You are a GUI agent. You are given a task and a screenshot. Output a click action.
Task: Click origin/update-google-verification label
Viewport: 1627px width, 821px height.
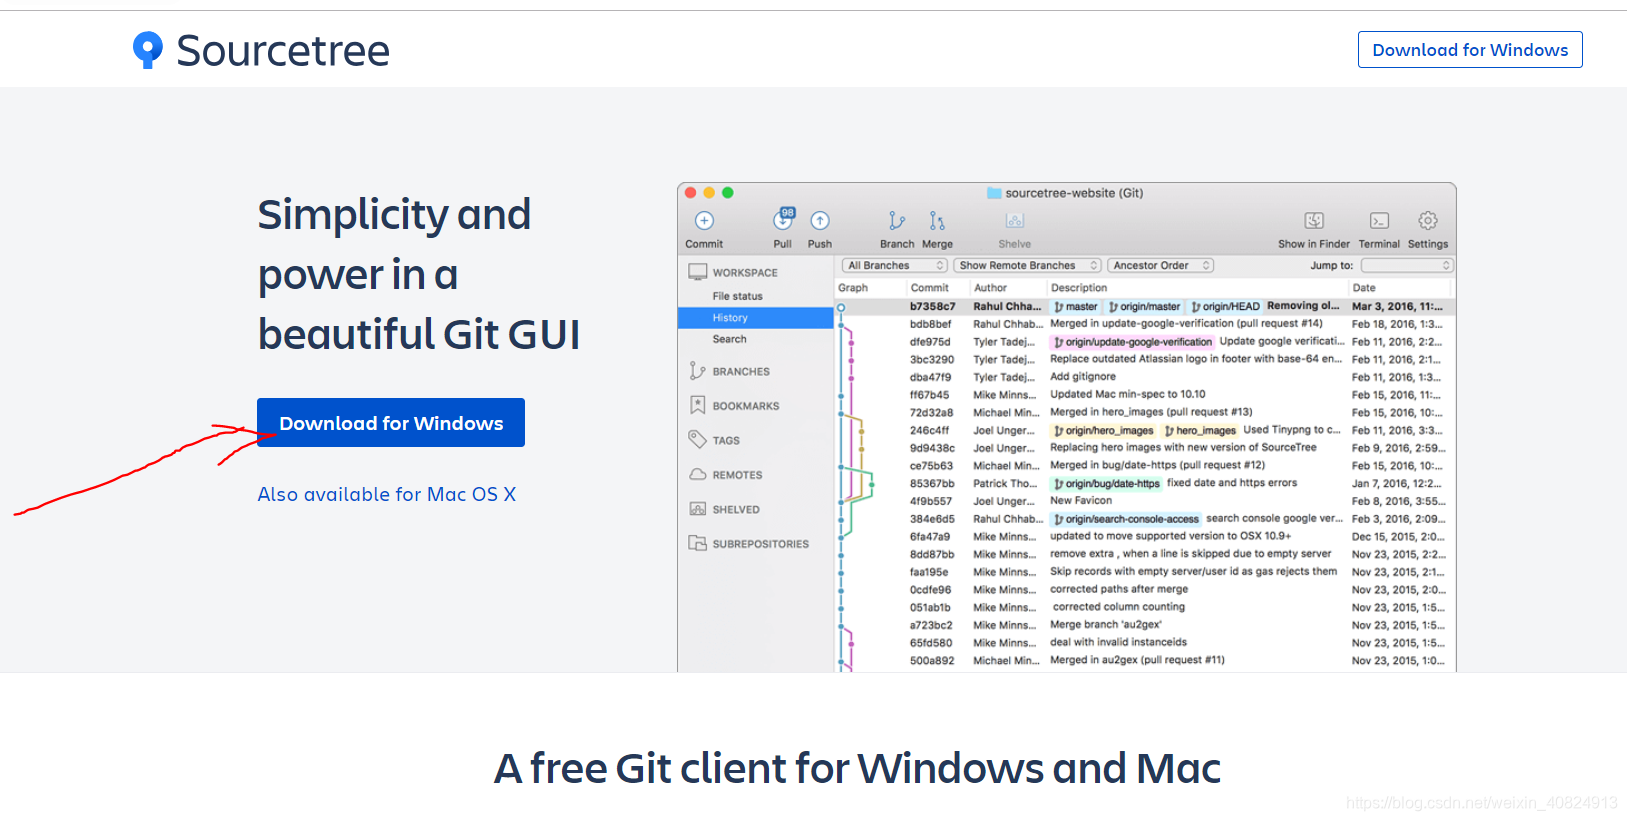(1133, 342)
